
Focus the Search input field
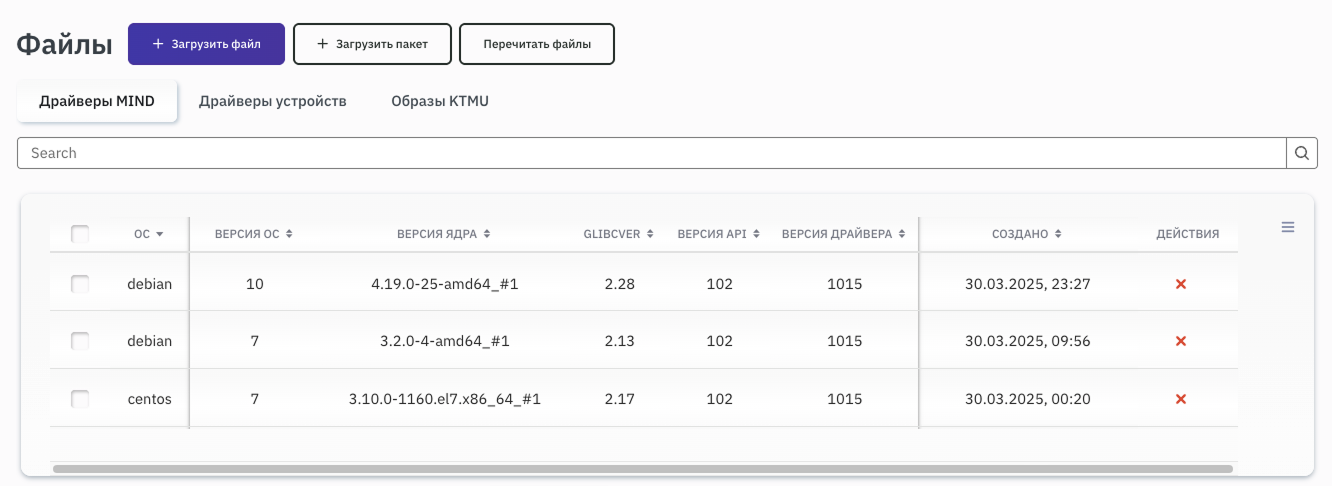pyautogui.click(x=650, y=153)
